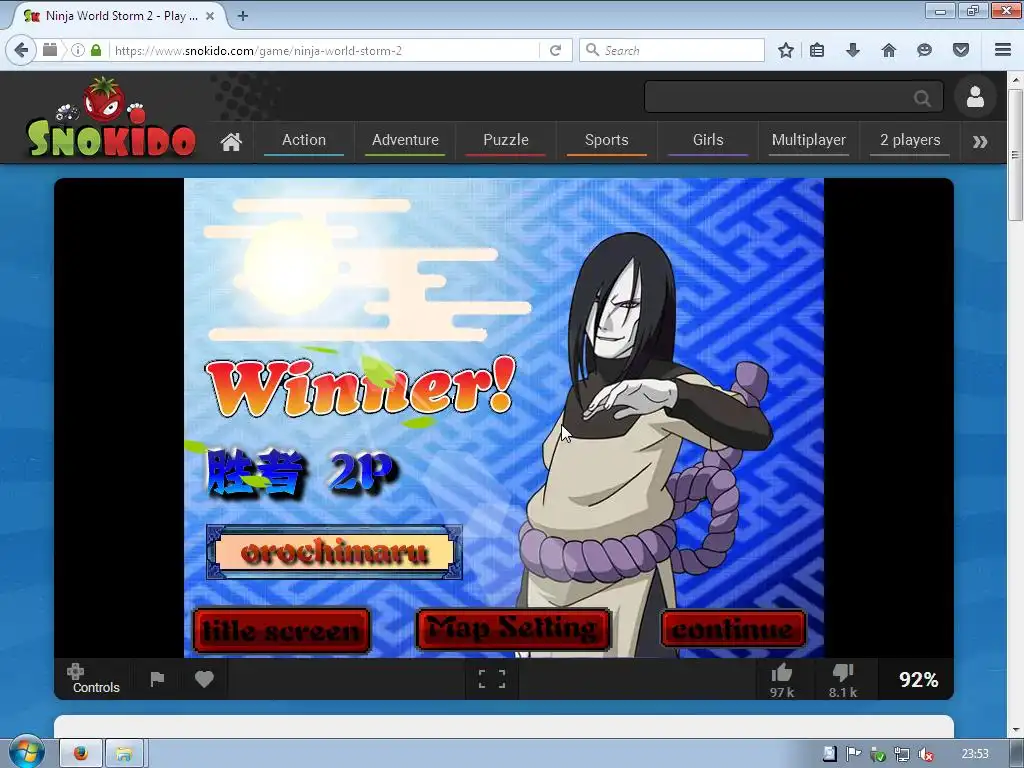1024x768 pixels.
Task: Open the chat smiley toolbar icon
Action: click(924, 50)
